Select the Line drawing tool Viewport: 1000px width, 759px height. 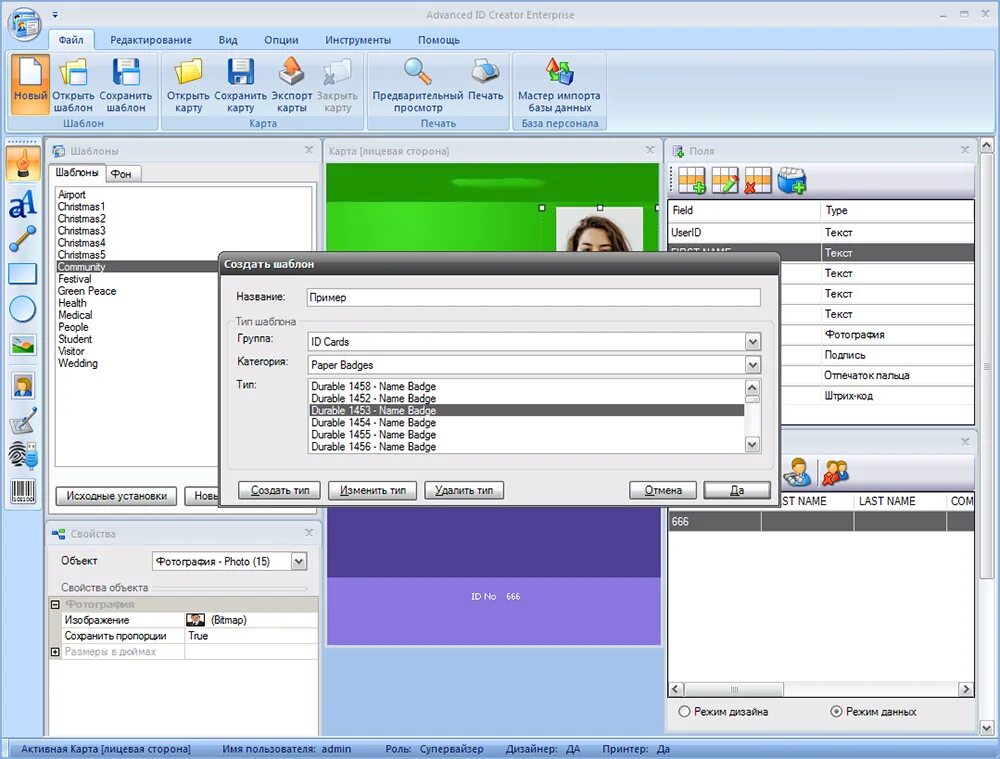(x=23, y=239)
